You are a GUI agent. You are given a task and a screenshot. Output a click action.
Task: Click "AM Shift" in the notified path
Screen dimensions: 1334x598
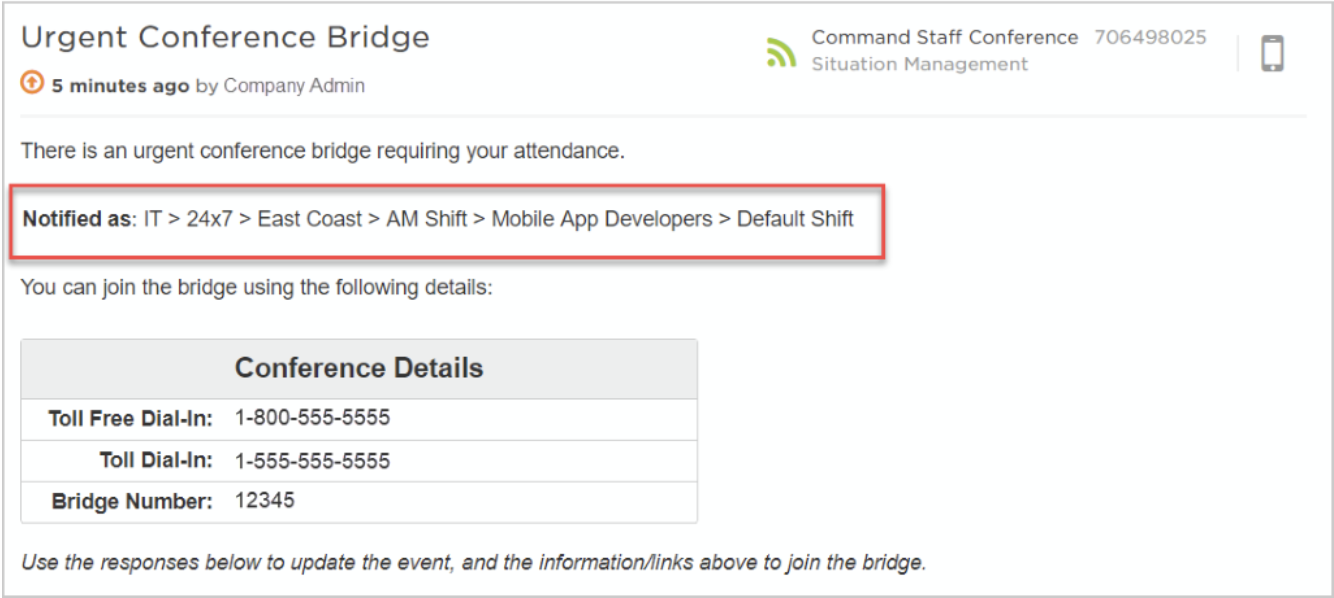coord(426,219)
